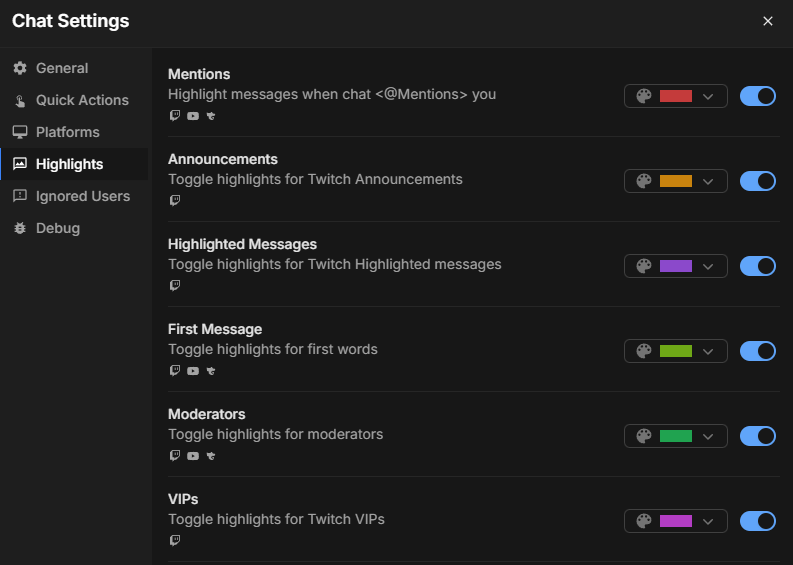Click 'Highlight messages when chat <@Mentions> you' text

332,95
